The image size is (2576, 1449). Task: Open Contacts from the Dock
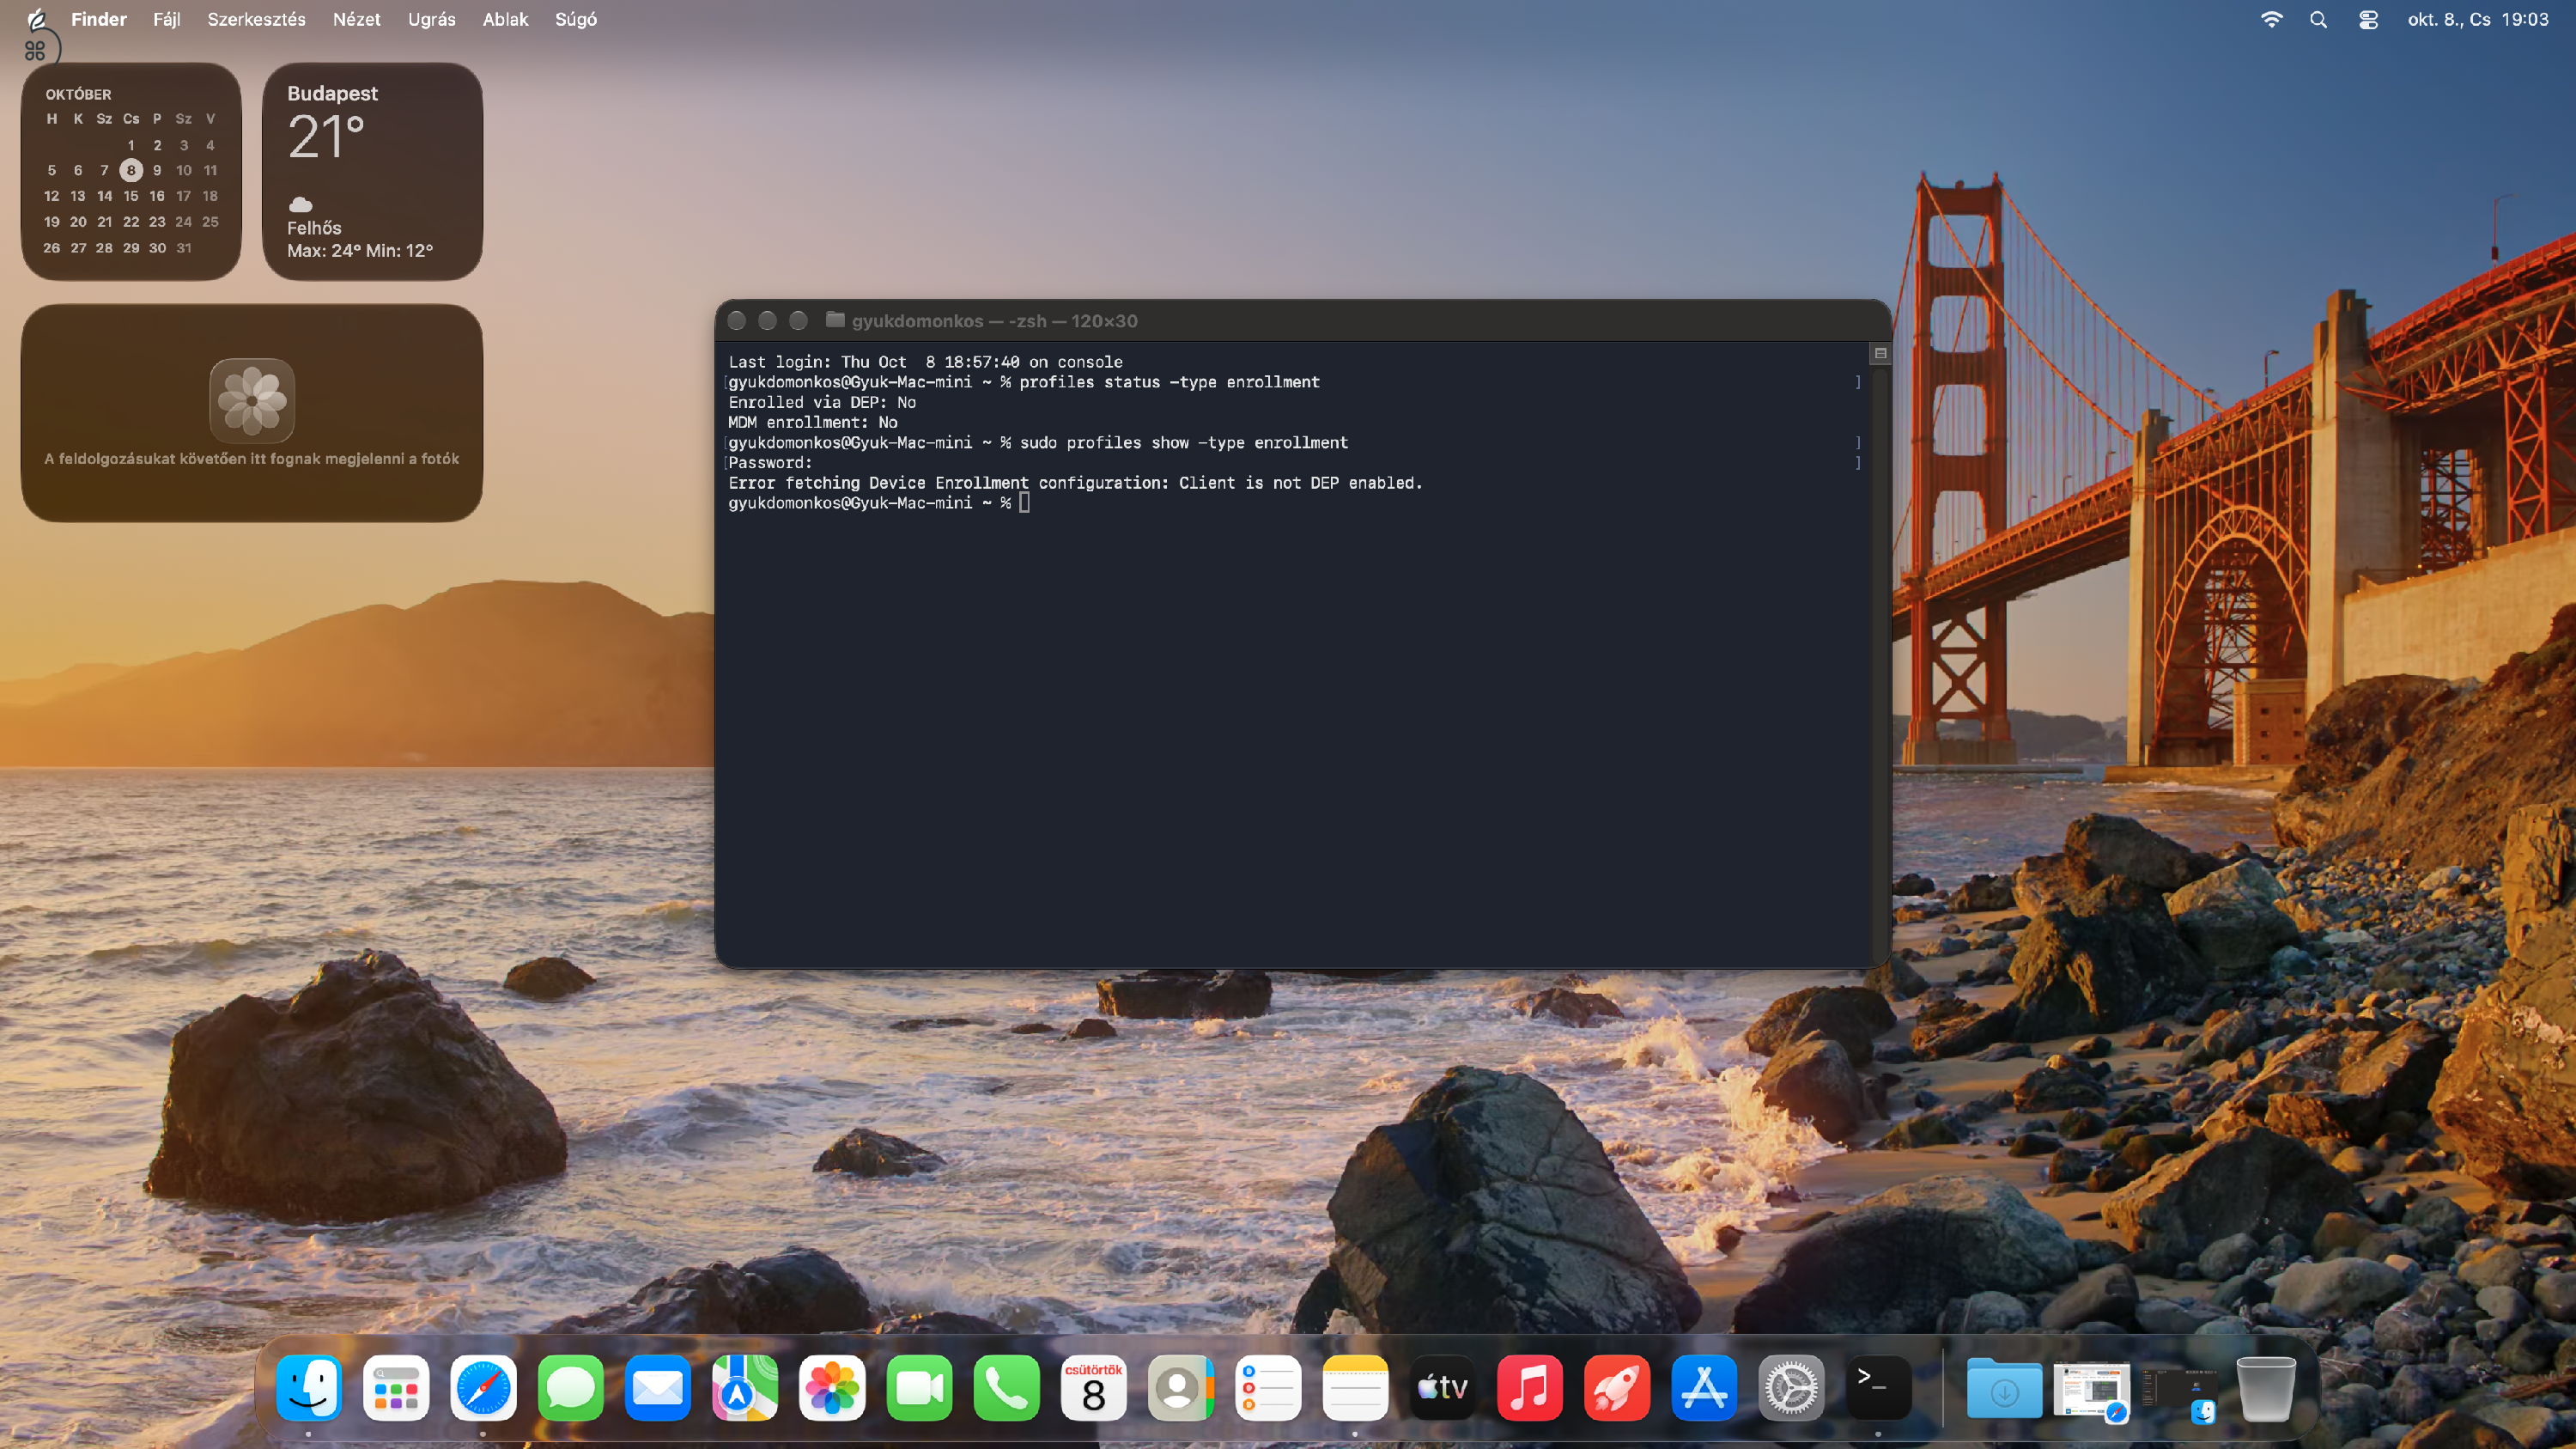(1181, 1388)
